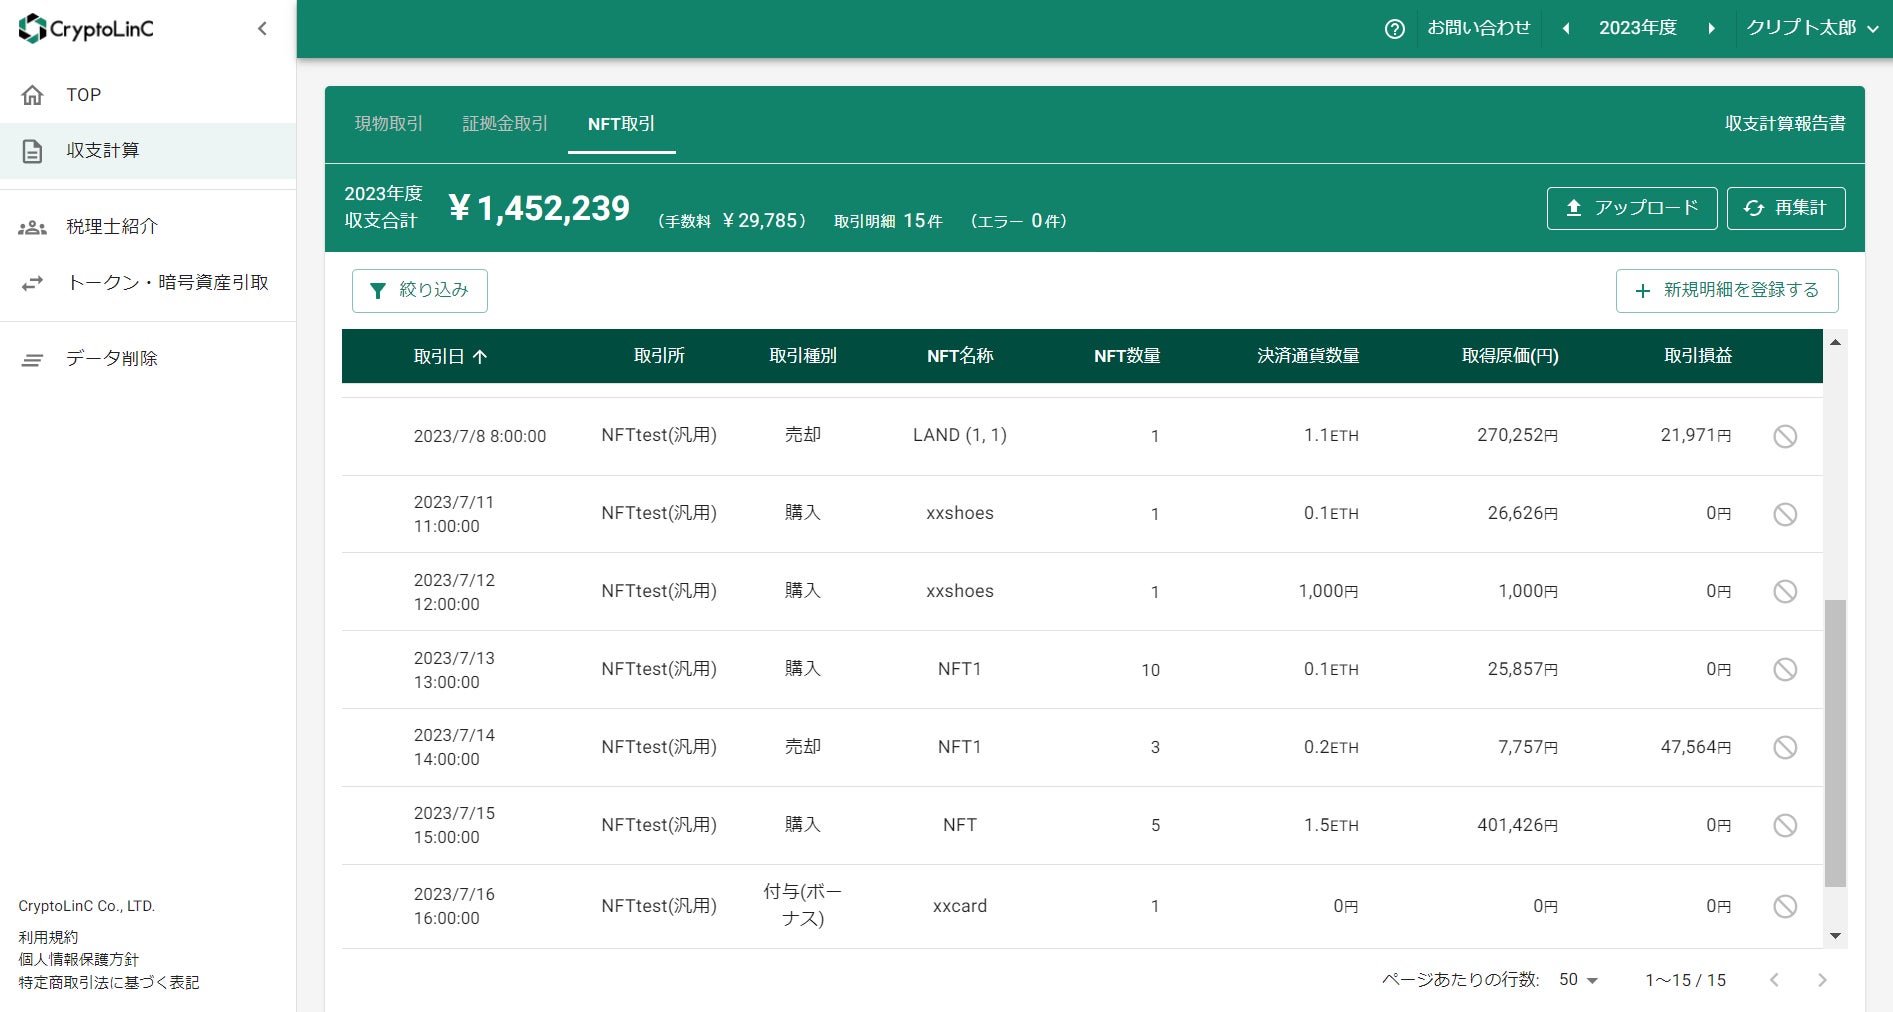This screenshot has width=1893, height=1012.
Task: Click the help question mark icon
Action: 1394,29
